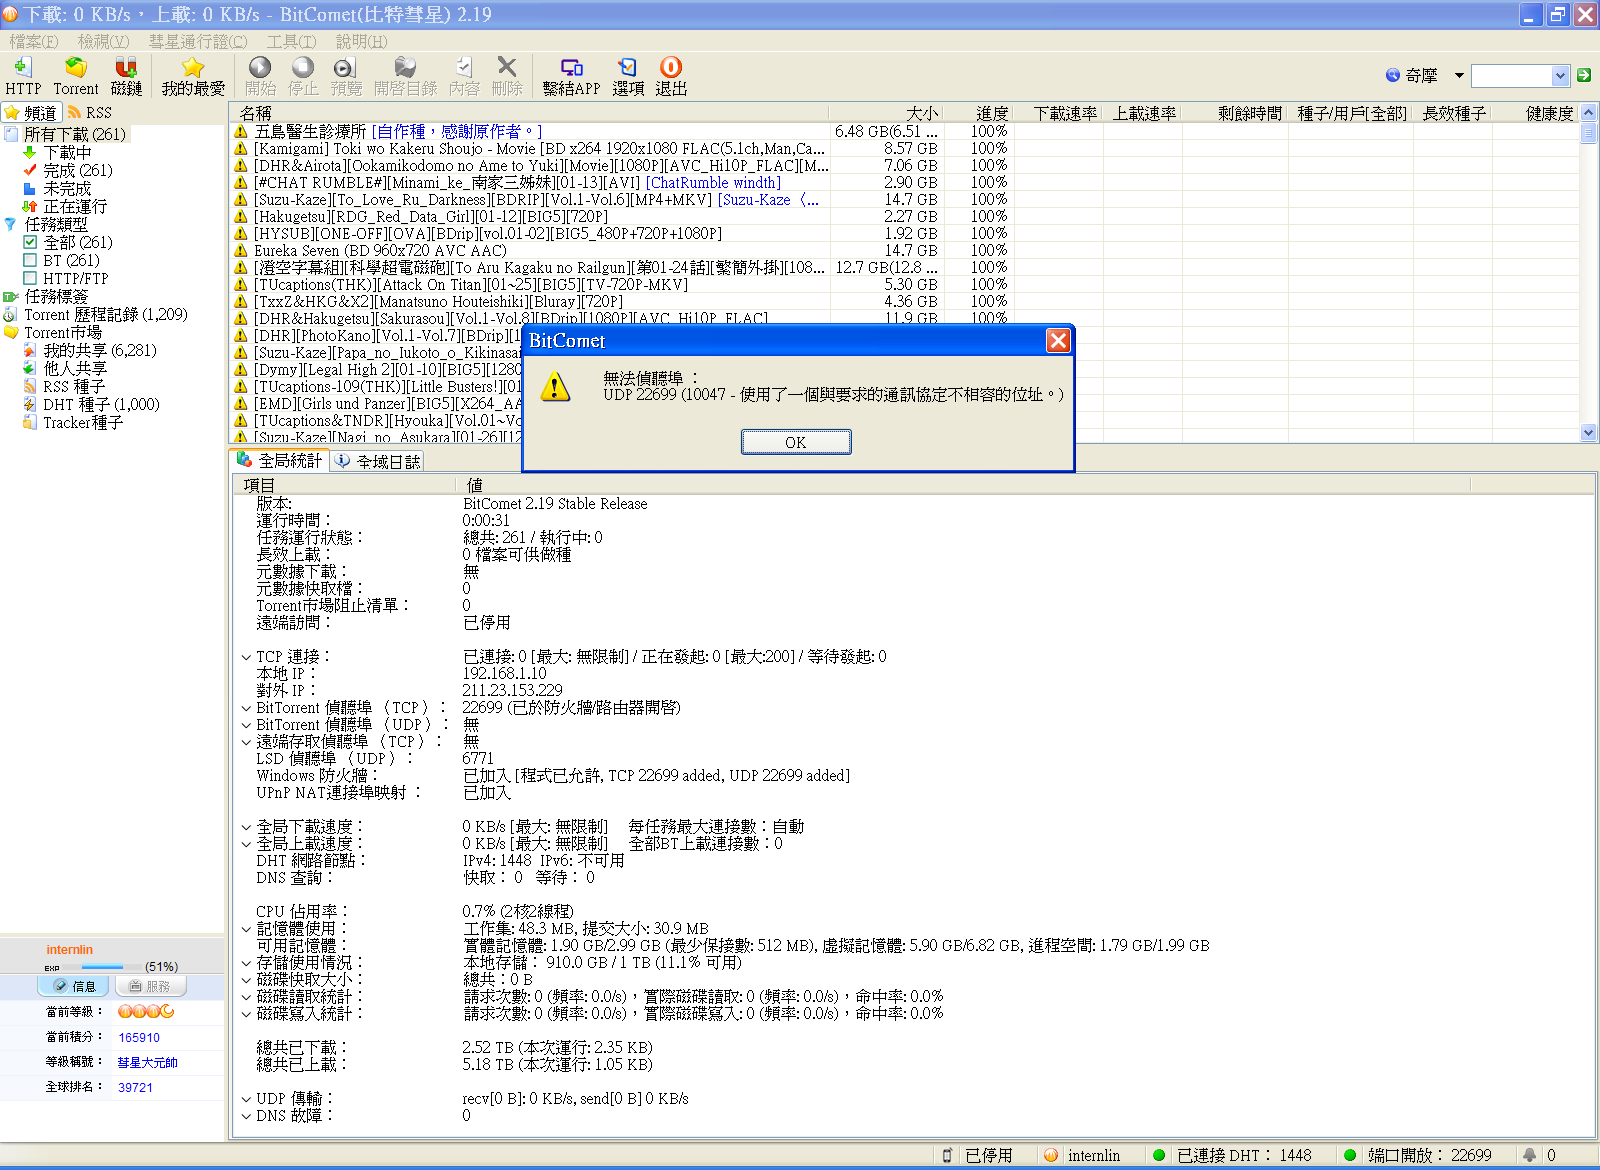
Task: Click inside the search input field
Action: click(1511, 76)
